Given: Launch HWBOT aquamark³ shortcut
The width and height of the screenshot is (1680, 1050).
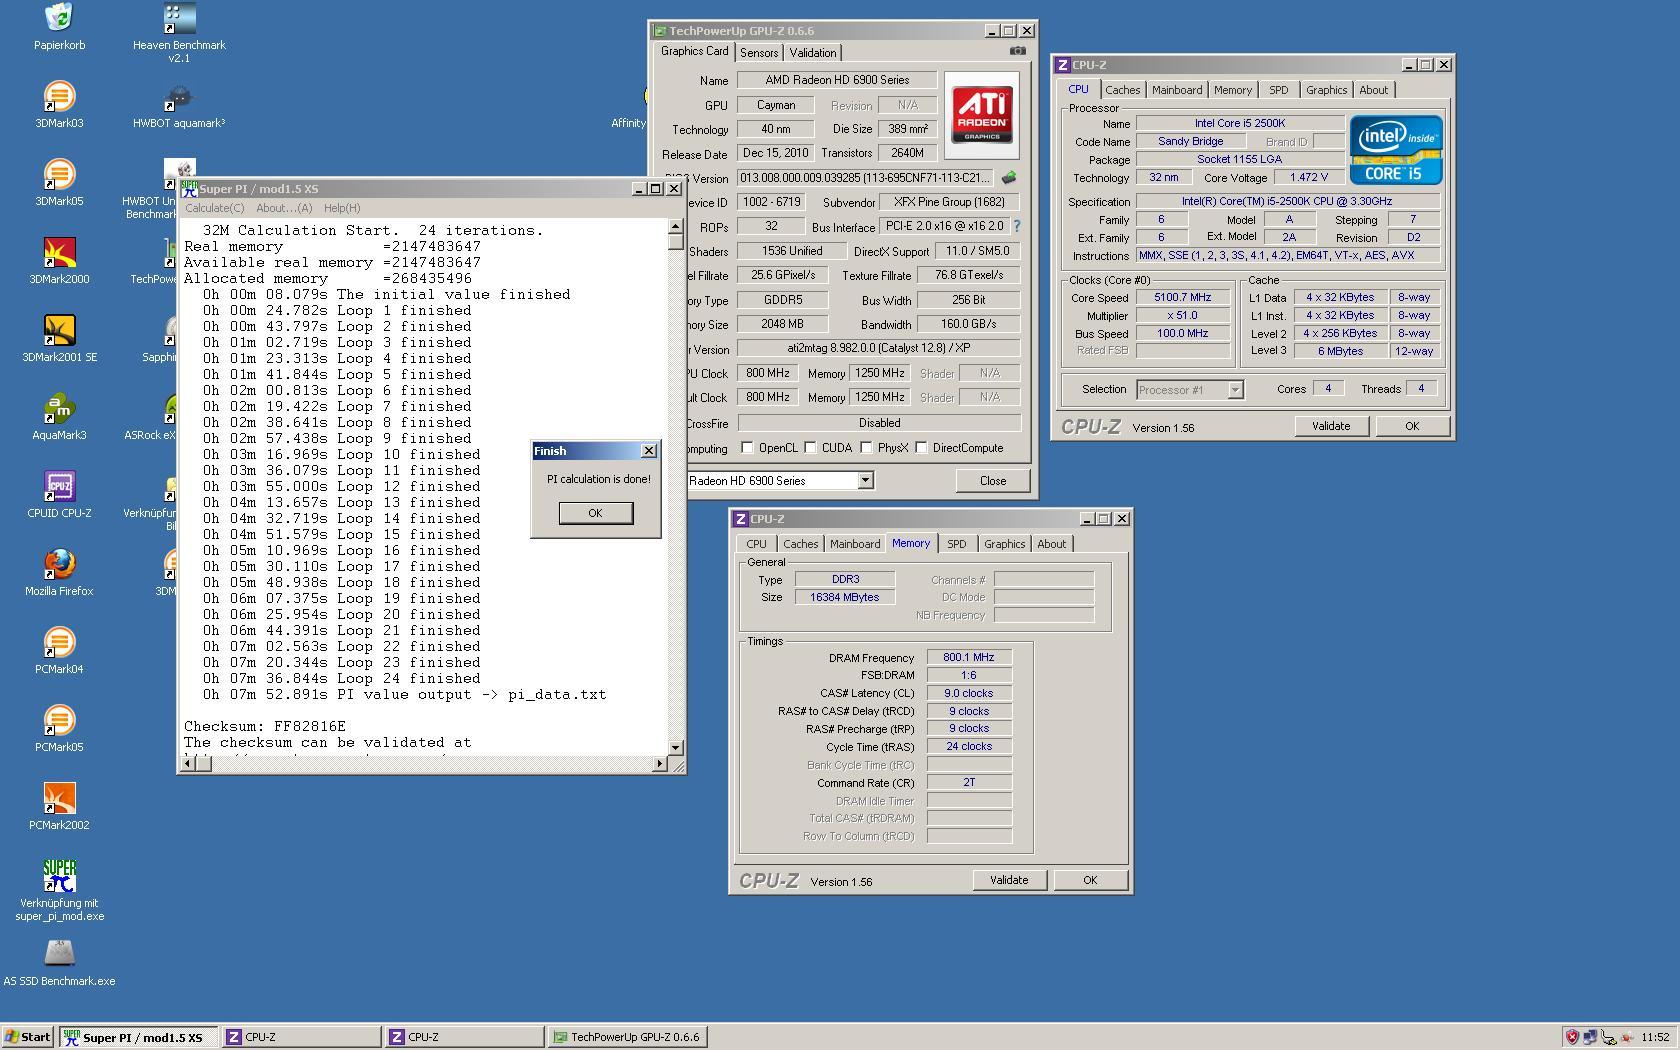Looking at the screenshot, I should 179,96.
